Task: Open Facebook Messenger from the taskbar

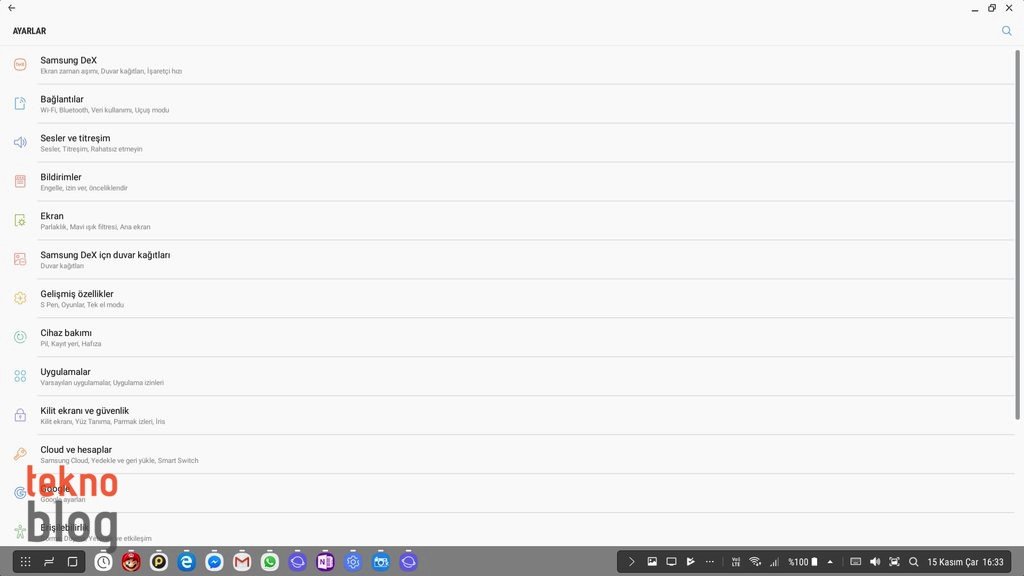Action: tap(214, 562)
